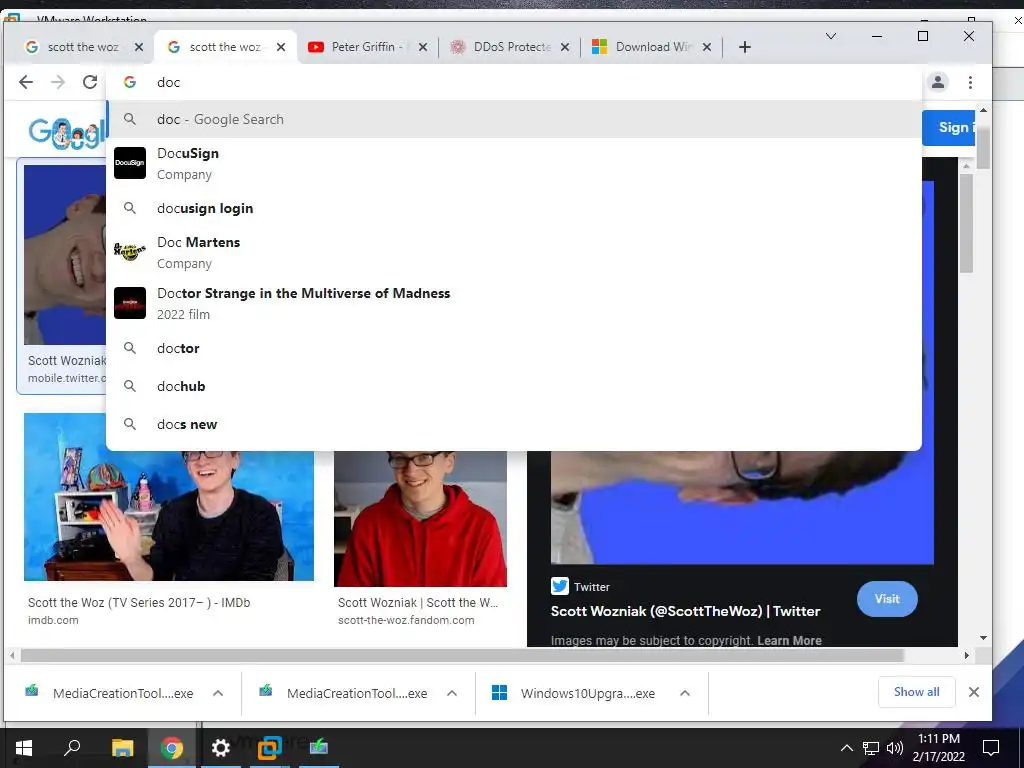Expand options for second MediaCreationTool download
1024x768 pixels.
tap(452, 694)
